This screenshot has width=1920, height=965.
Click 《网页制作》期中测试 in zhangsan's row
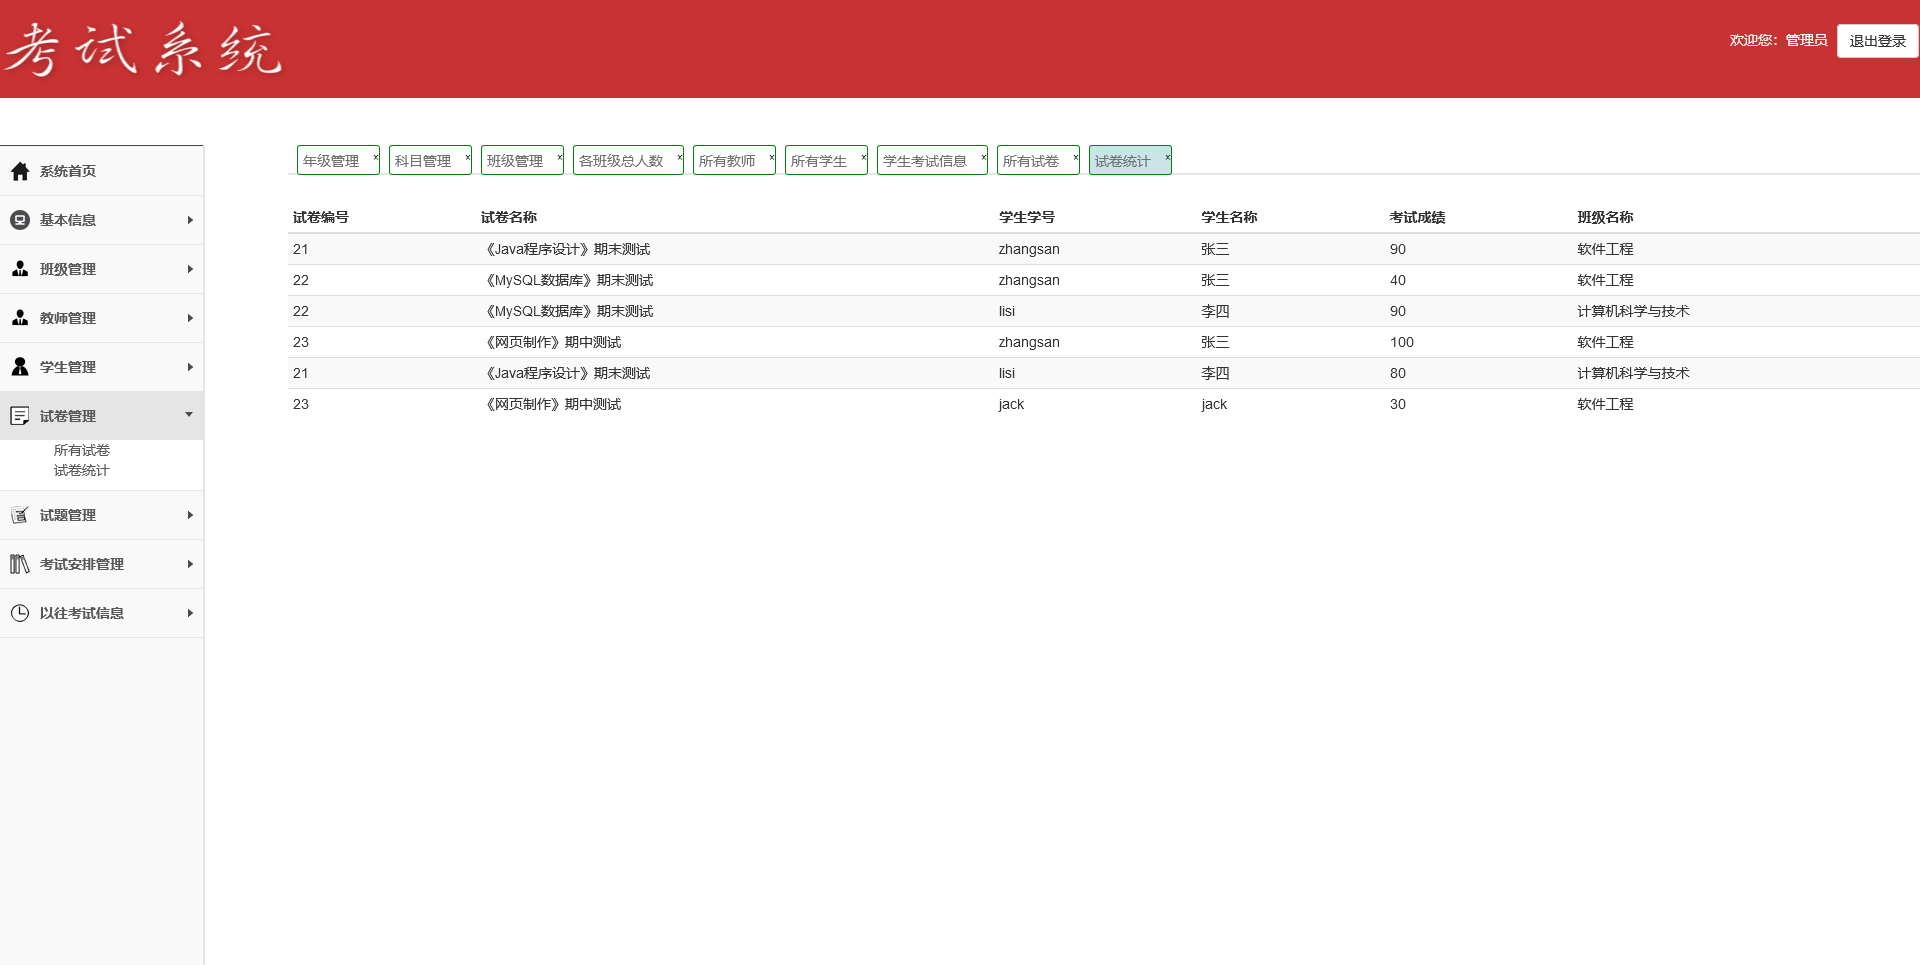[x=551, y=342]
